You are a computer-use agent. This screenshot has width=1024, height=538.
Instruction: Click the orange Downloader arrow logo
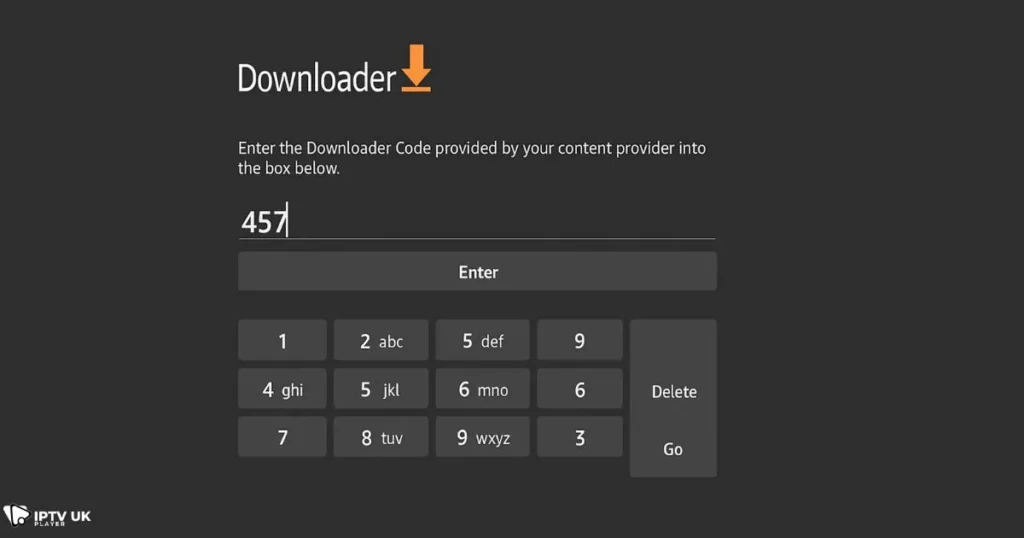(x=416, y=68)
